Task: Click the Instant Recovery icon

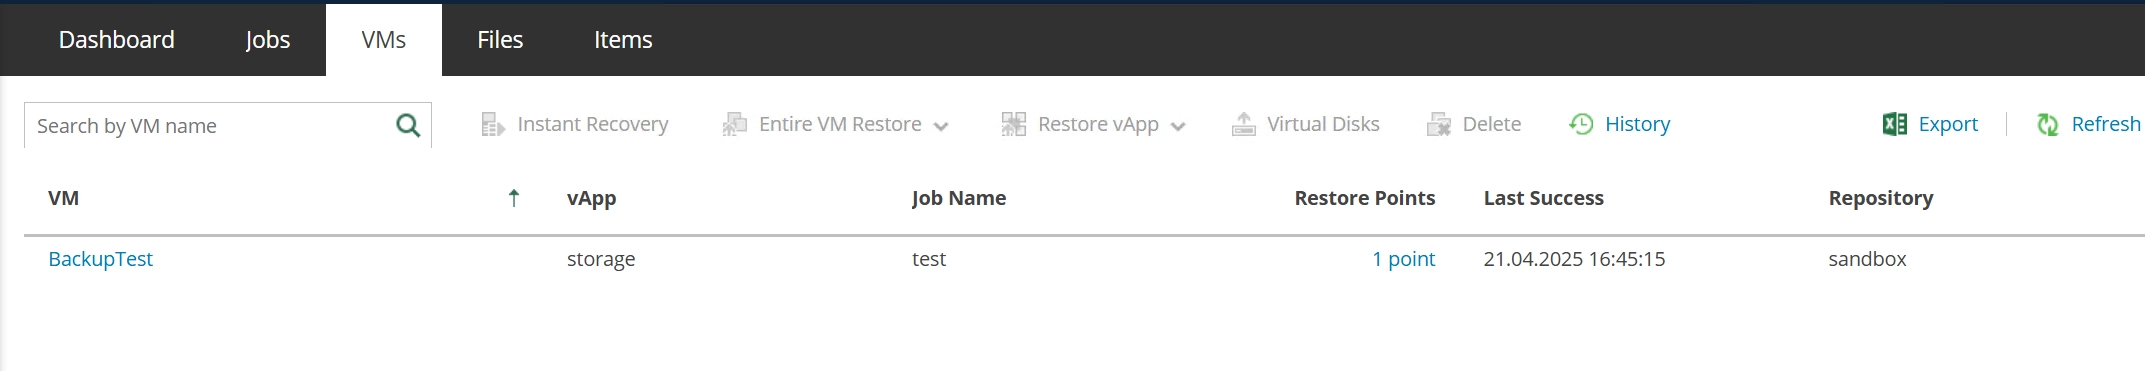Action: [x=493, y=124]
